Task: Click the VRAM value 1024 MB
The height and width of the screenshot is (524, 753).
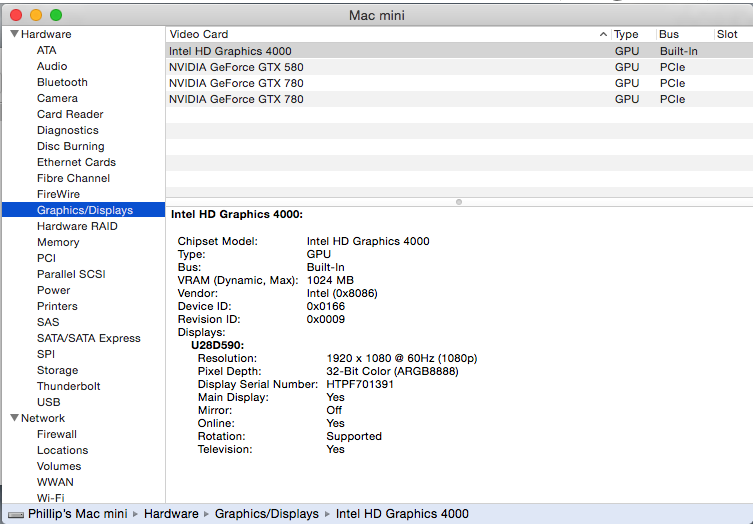Action: point(330,280)
